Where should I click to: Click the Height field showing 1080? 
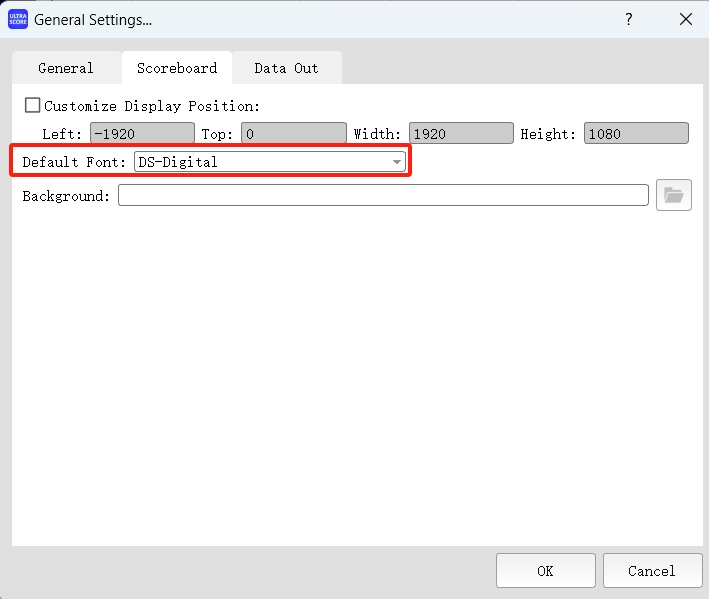coord(636,134)
